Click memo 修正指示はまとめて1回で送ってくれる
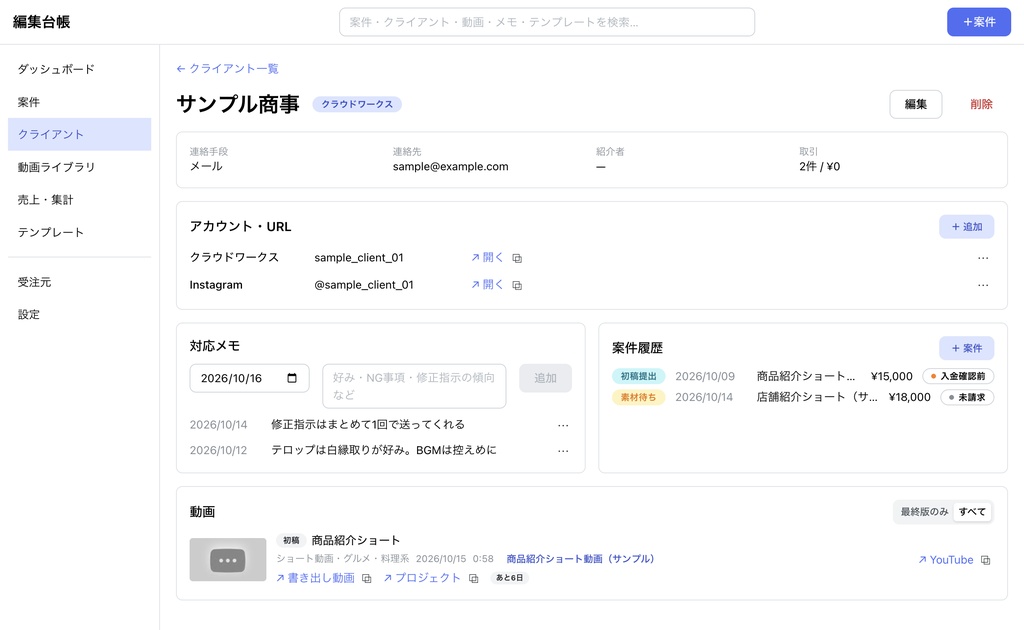 tap(368, 425)
